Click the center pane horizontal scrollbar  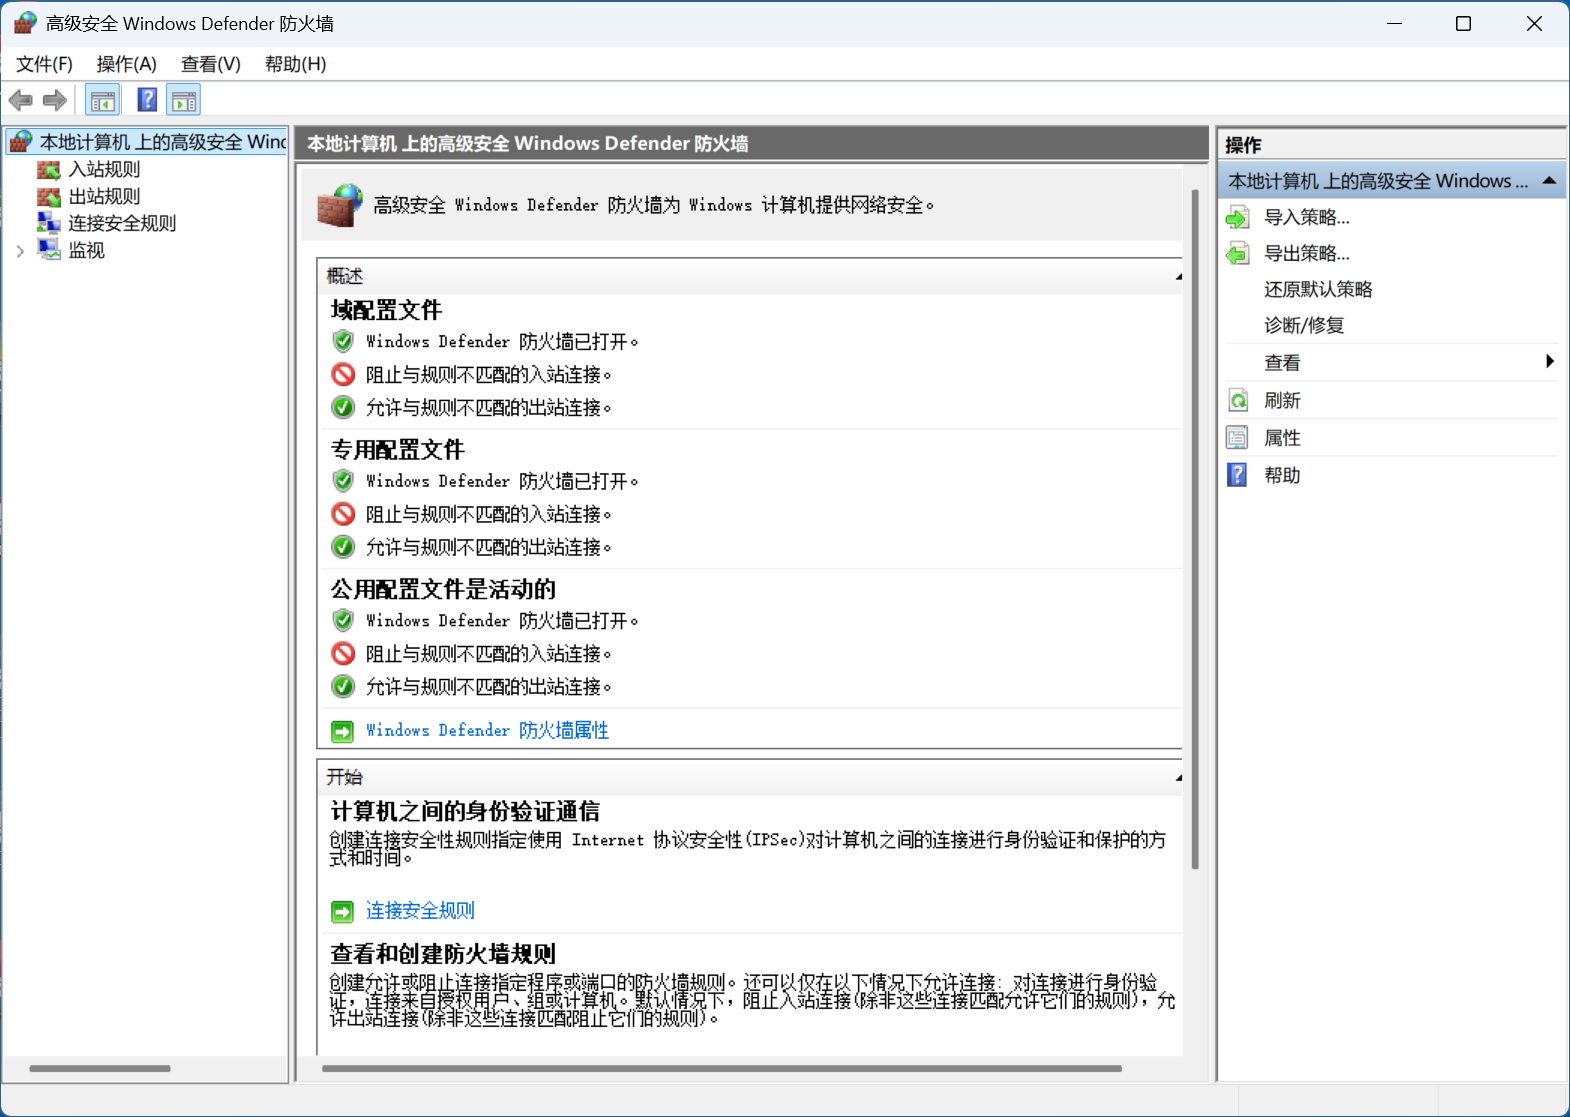click(721, 1069)
